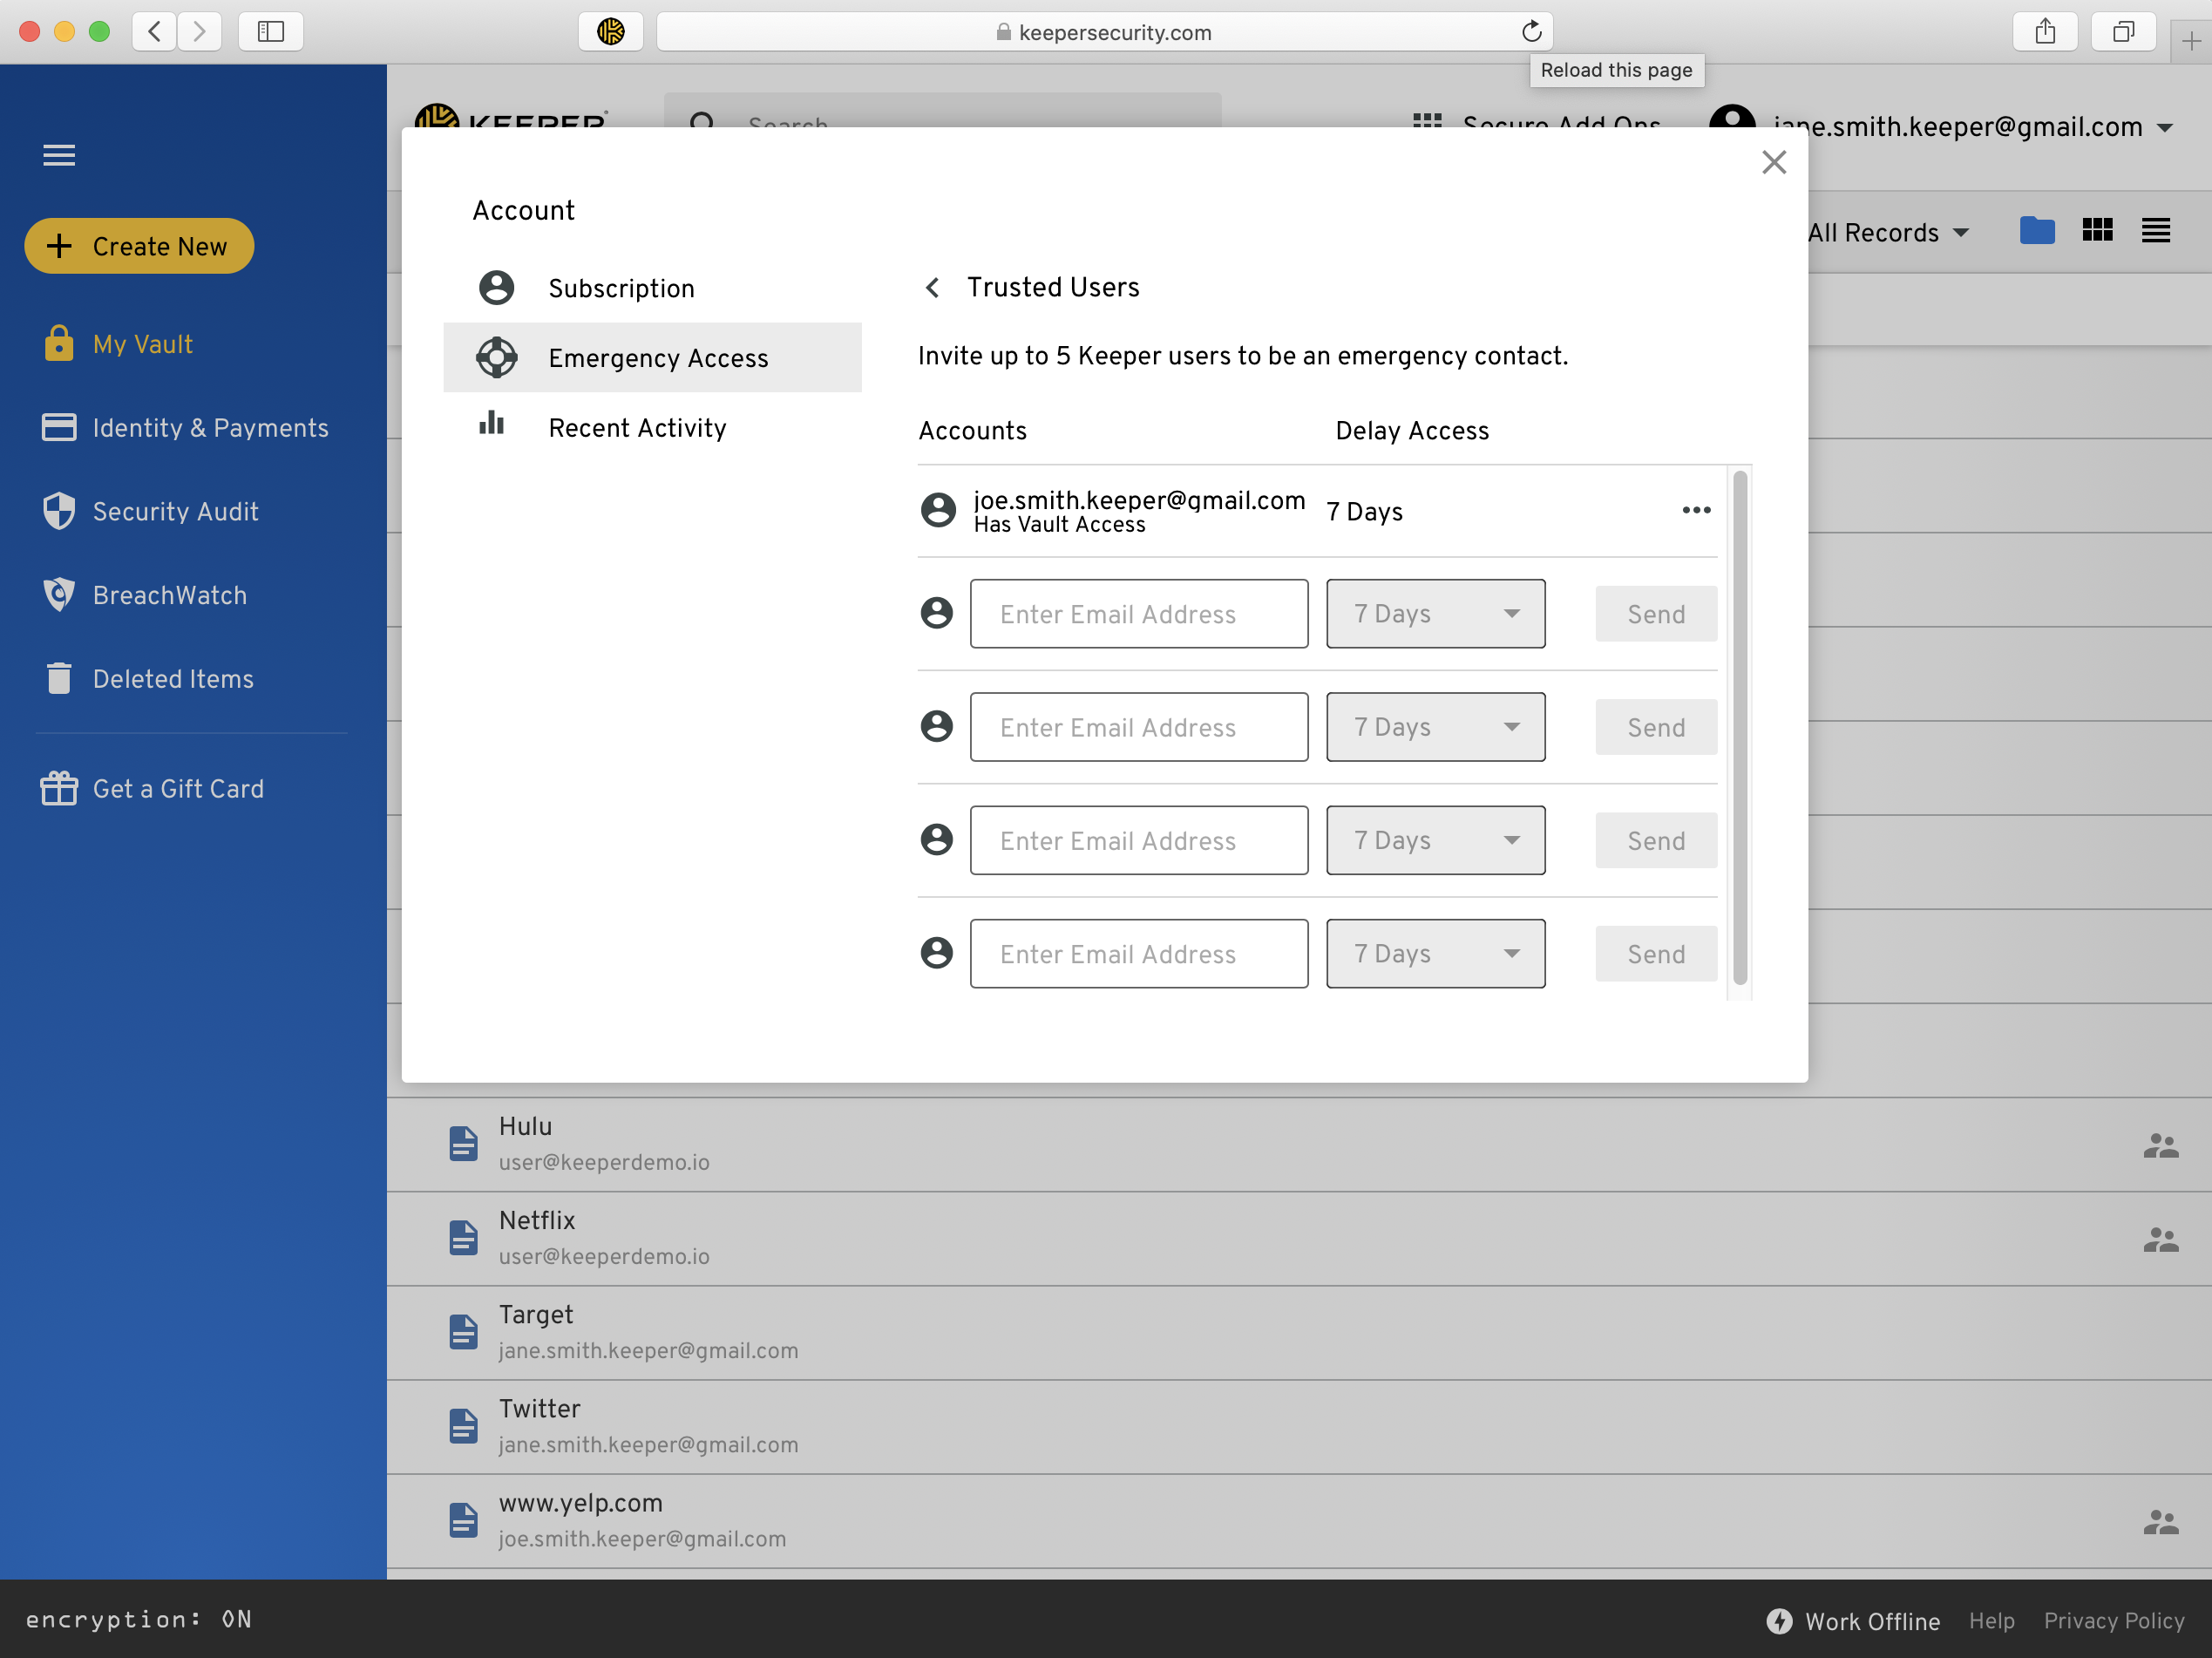
Task: Open My Vault in the sidebar
Action: click(117, 344)
